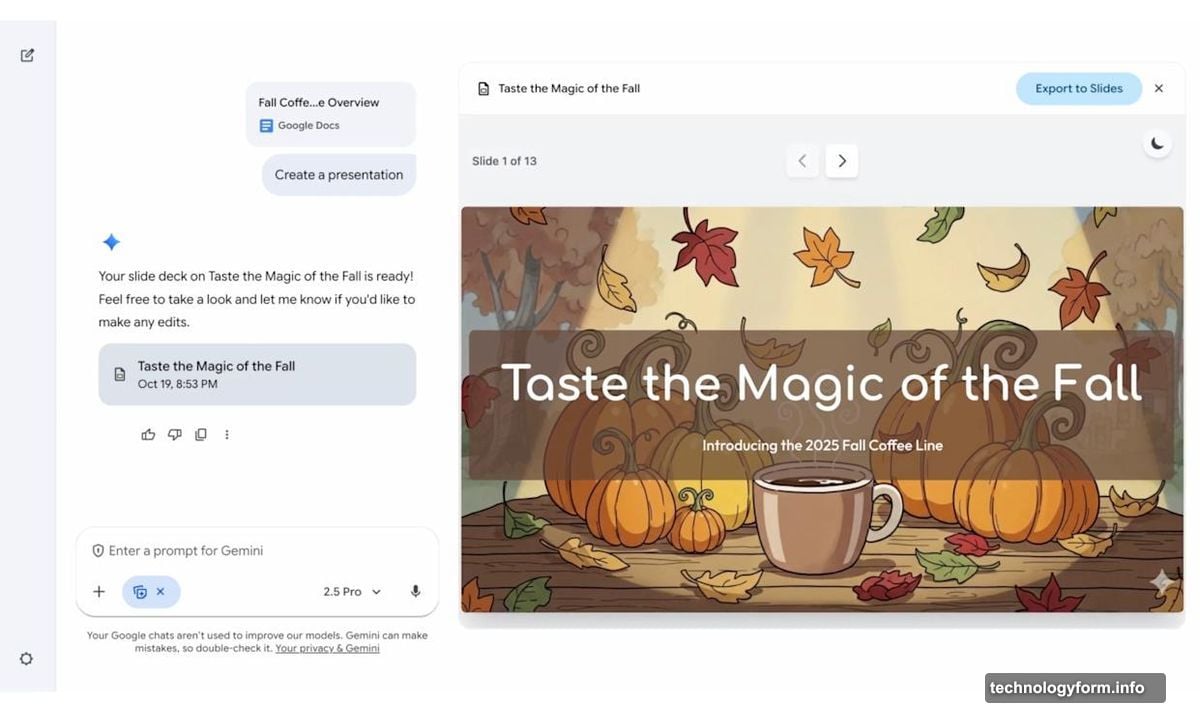The width and height of the screenshot is (1200, 713).
Task: Click the Gemini sparkle icon above the response
Action: pyautogui.click(x=111, y=242)
